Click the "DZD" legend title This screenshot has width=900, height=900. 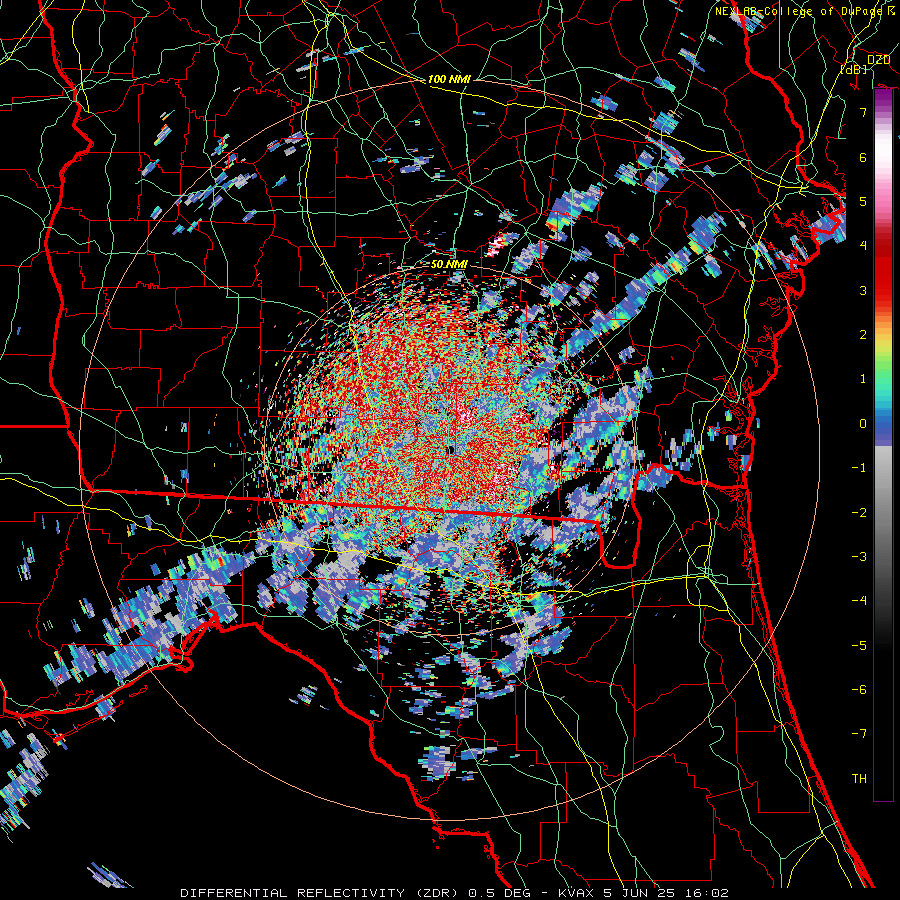coord(878,60)
